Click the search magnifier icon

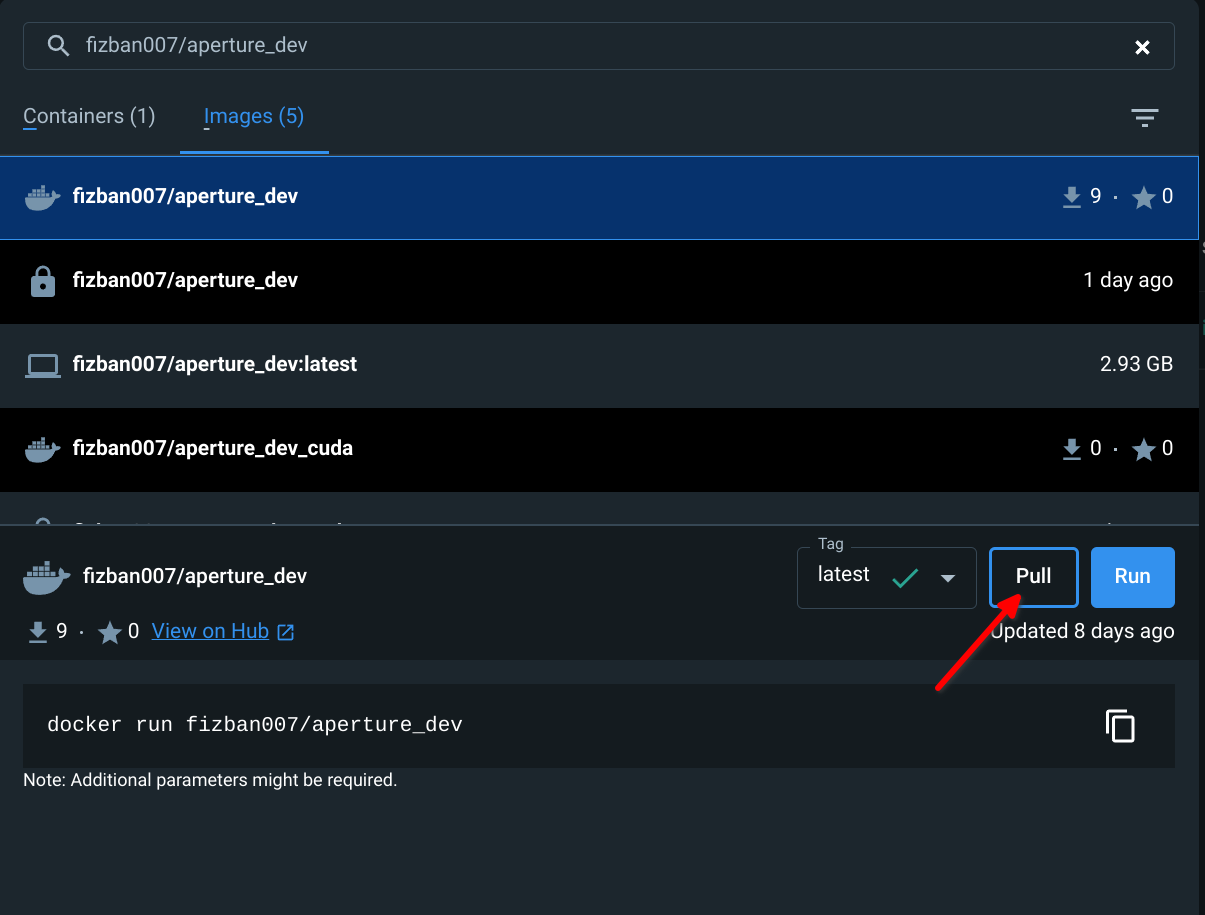pyautogui.click(x=58, y=46)
